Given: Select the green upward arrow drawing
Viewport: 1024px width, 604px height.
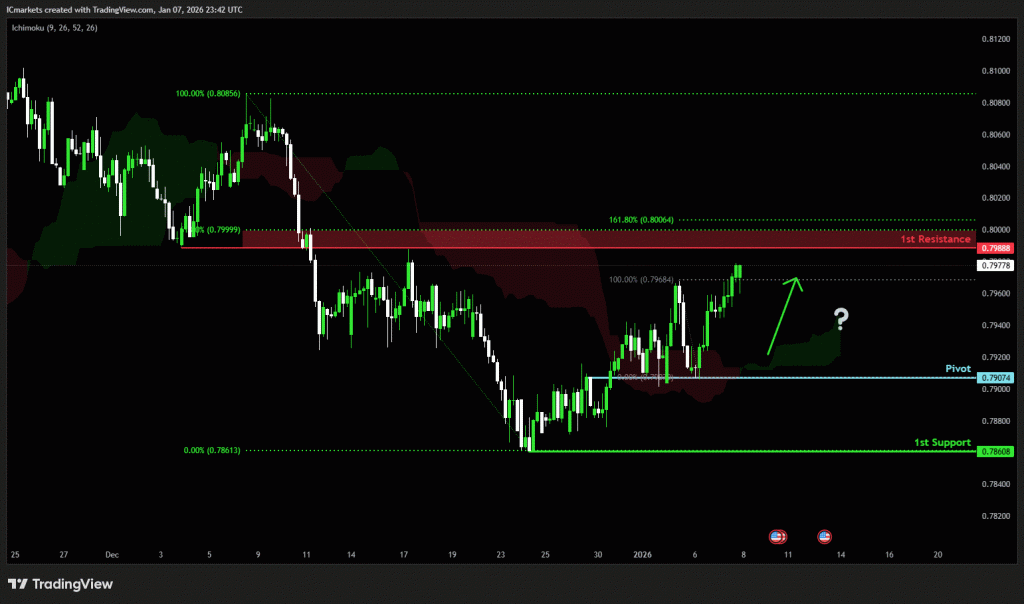Looking at the screenshot, I should 784,315.
